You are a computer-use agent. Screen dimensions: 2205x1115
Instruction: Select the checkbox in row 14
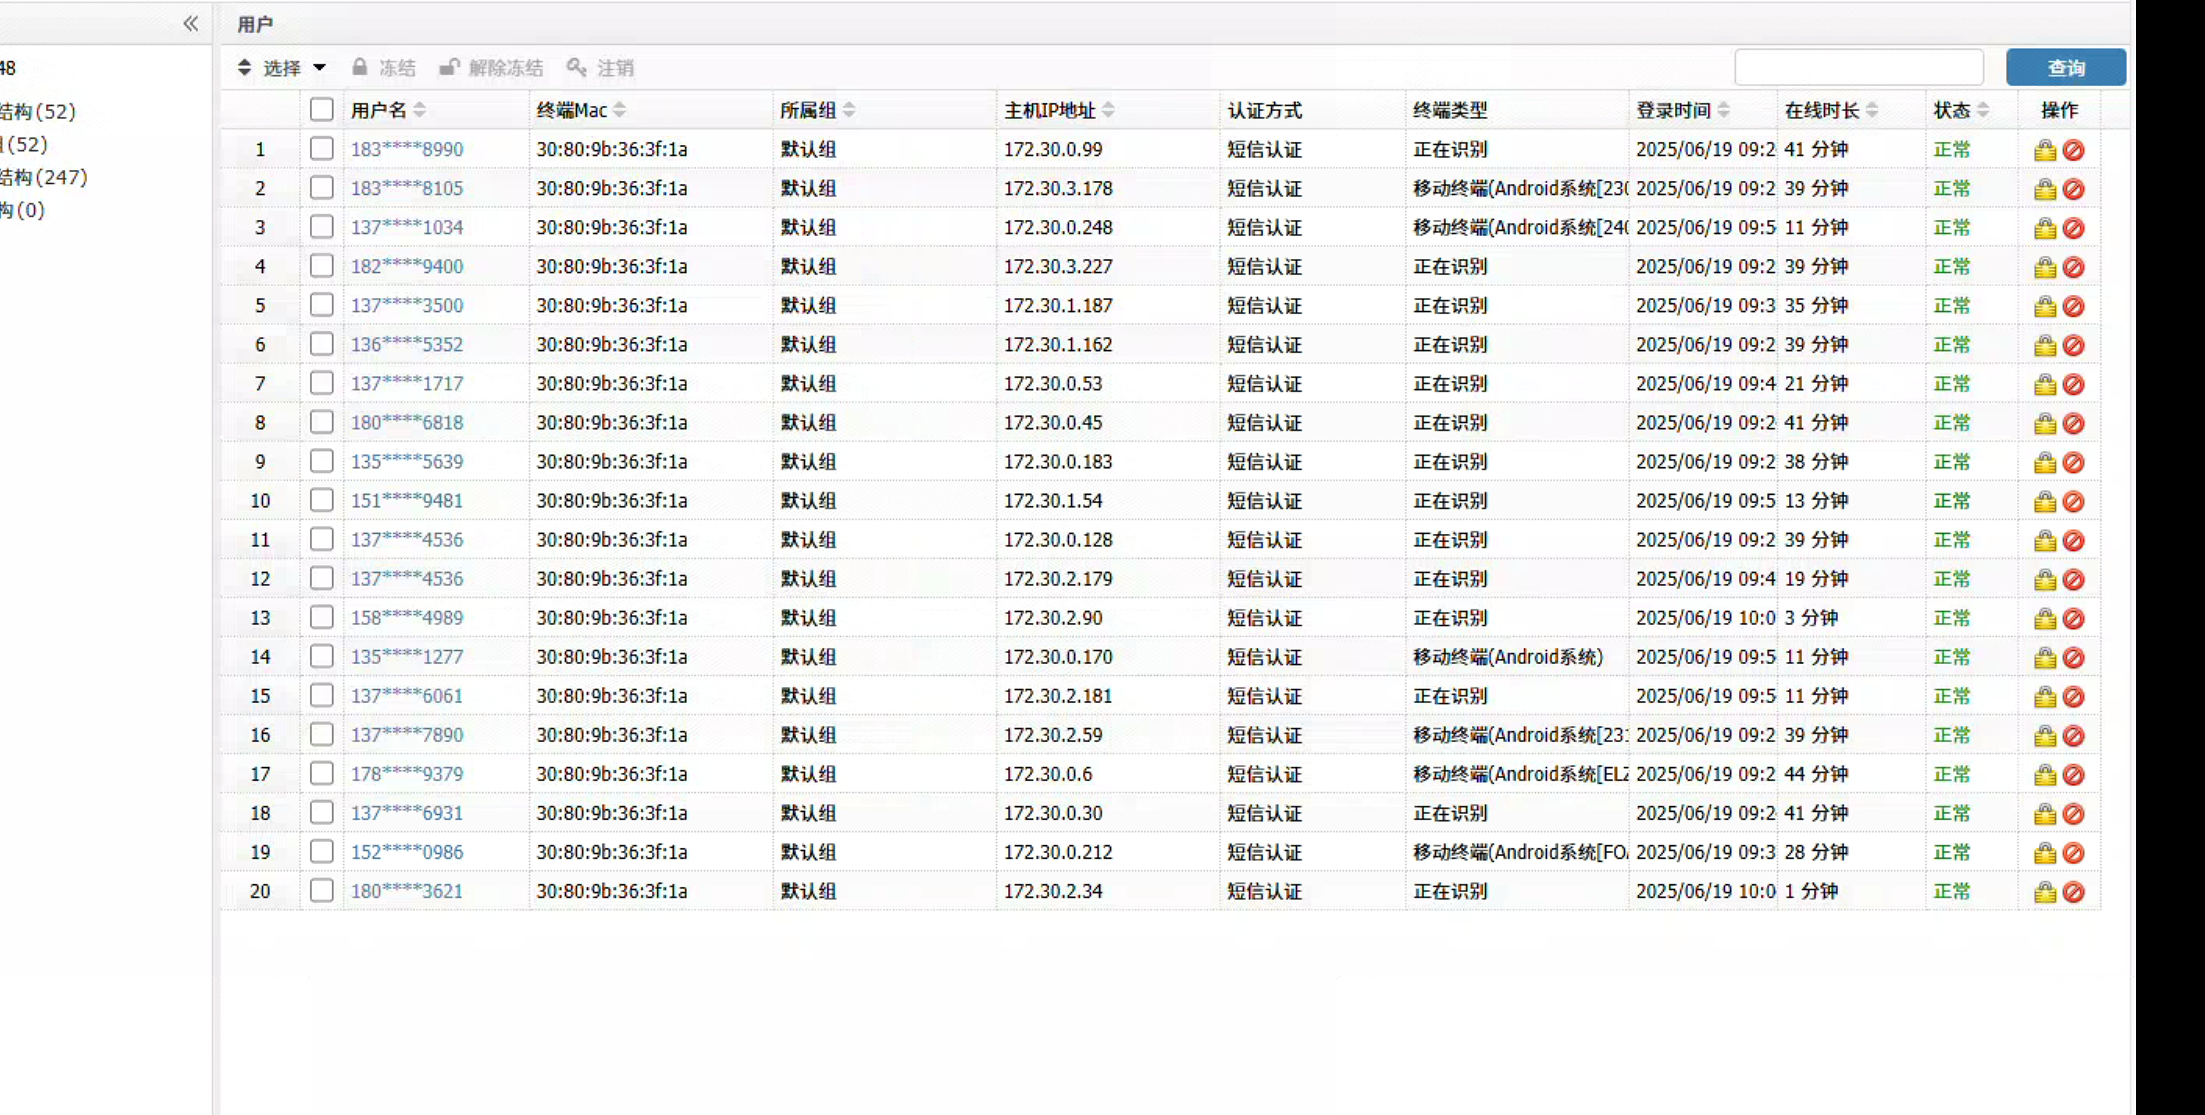tap(321, 657)
